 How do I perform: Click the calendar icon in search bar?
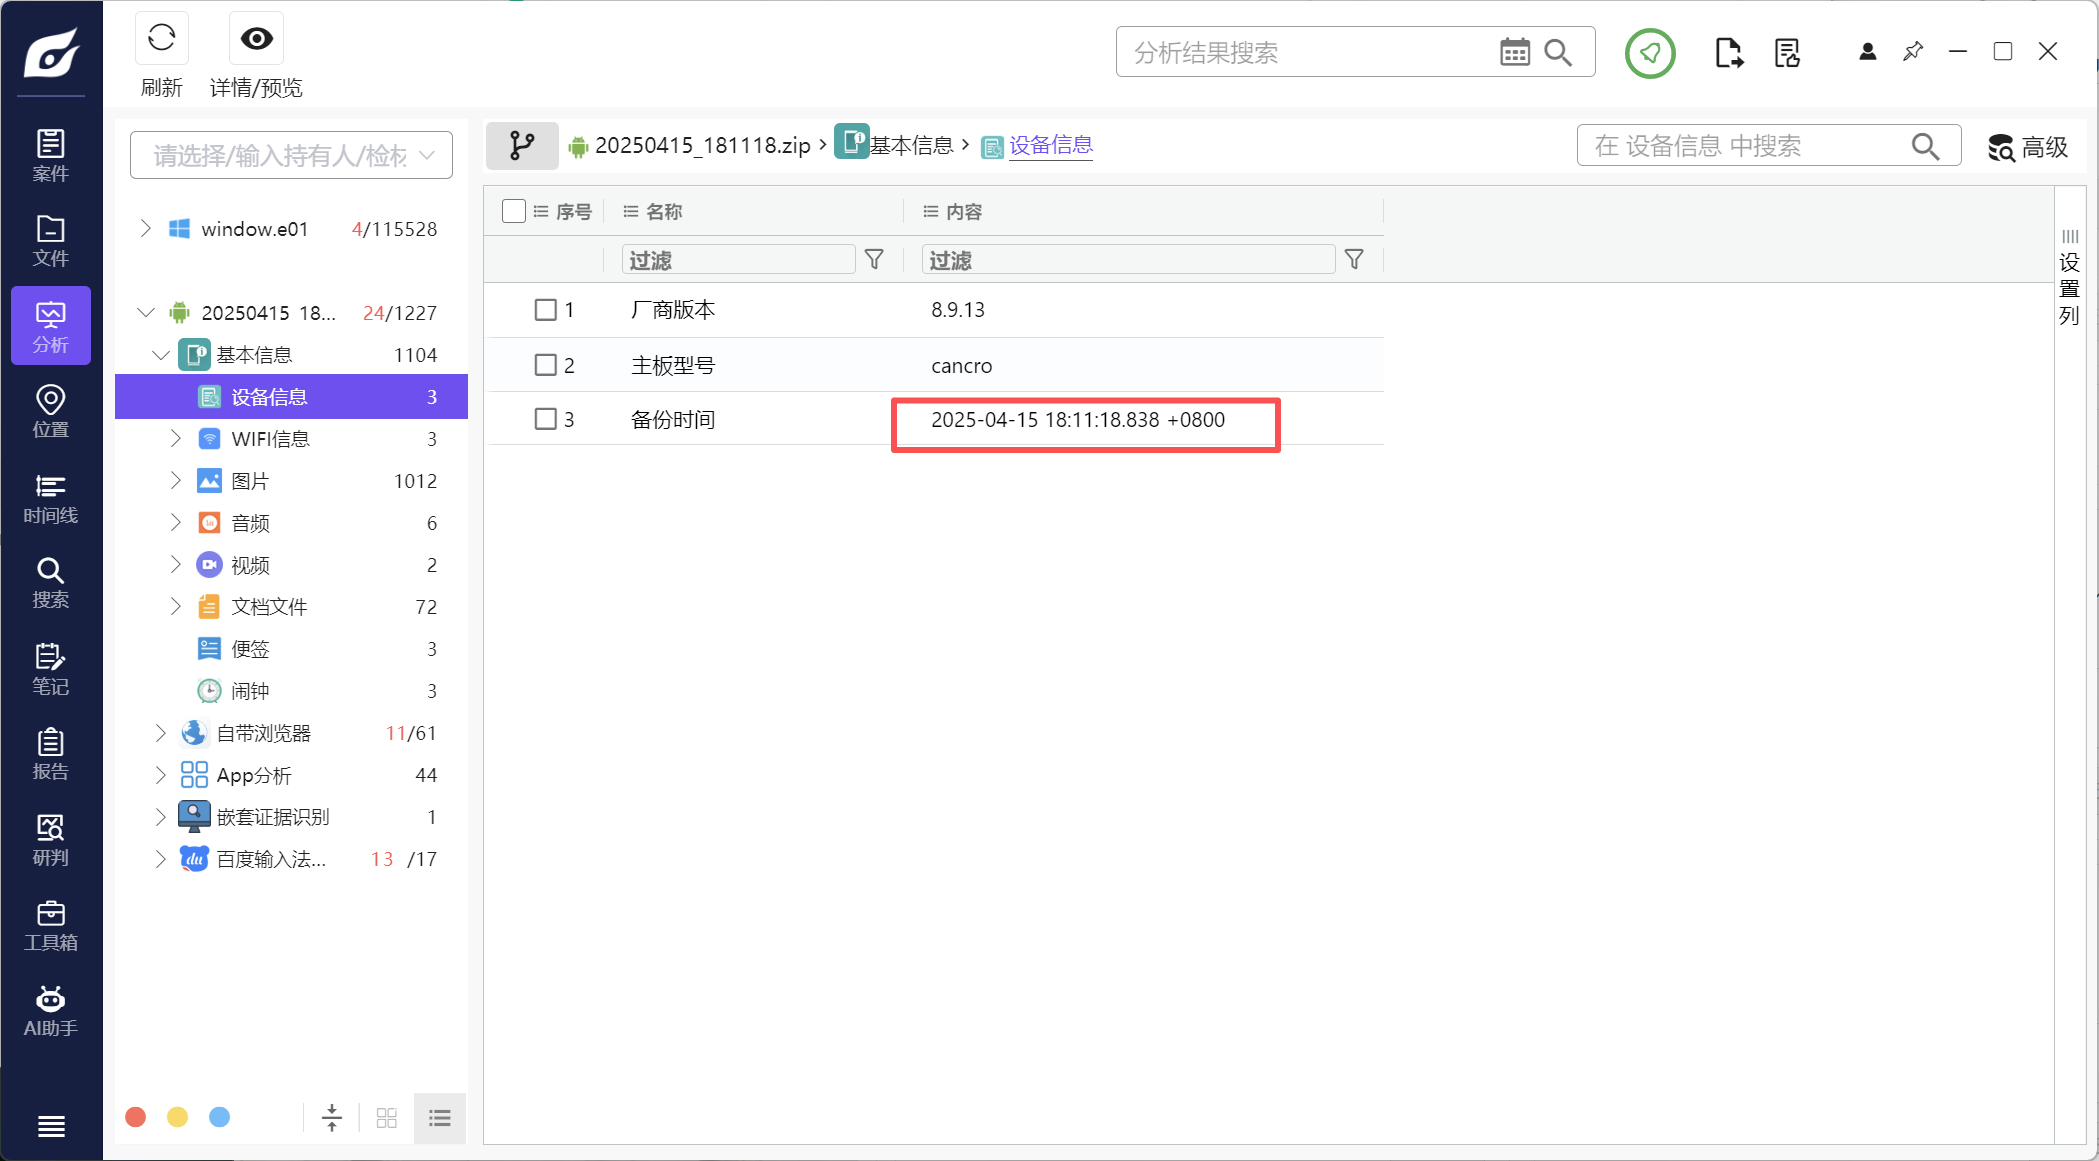pyautogui.click(x=1514, y=52)
